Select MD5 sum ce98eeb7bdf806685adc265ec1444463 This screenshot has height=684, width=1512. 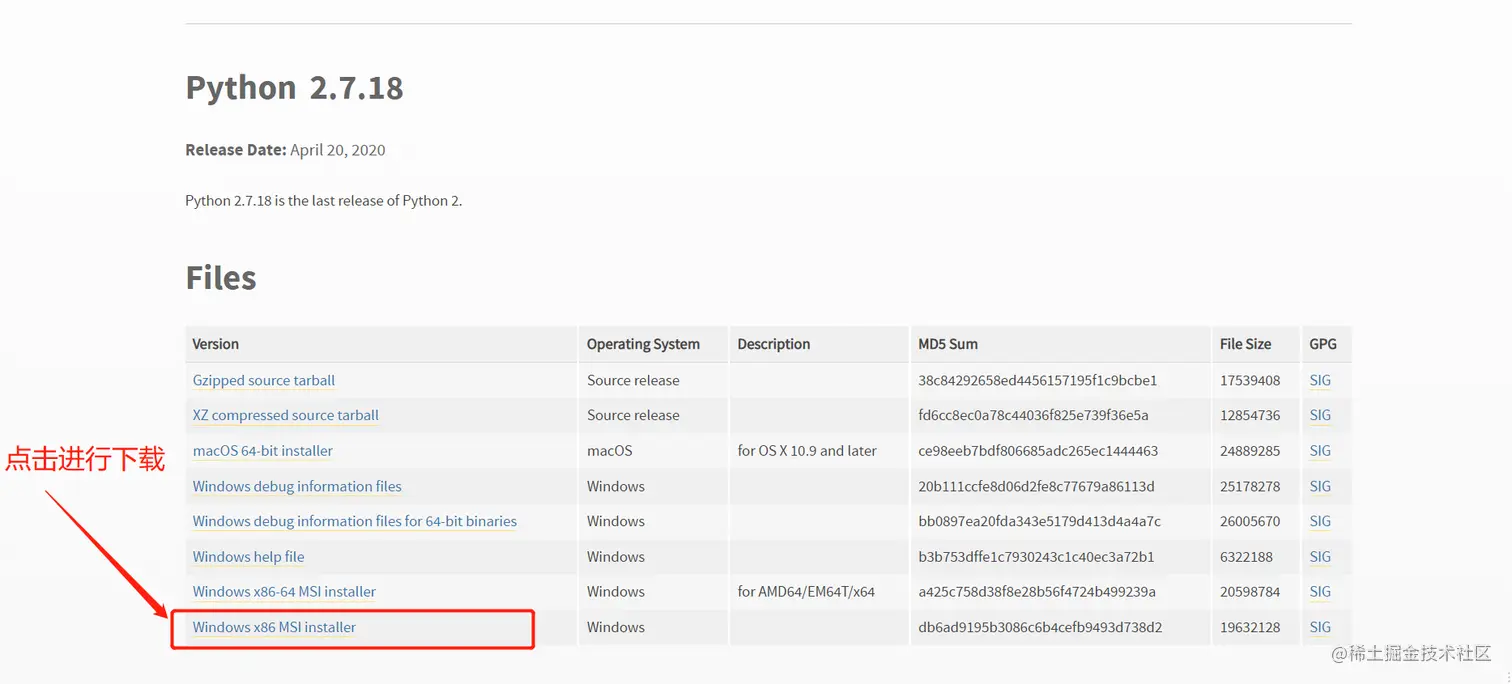coord(1038,451)
